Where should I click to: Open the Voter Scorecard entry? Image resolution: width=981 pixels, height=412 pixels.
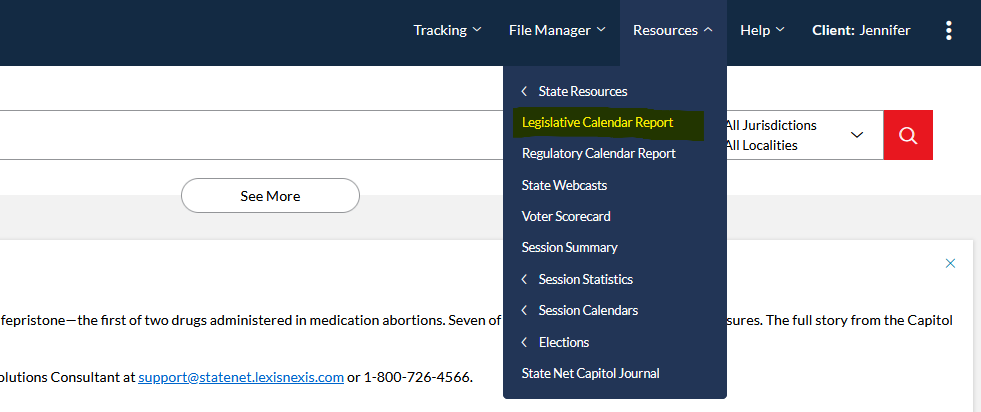point(566,216)
